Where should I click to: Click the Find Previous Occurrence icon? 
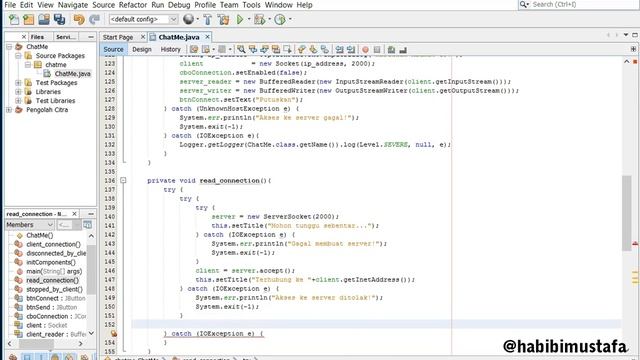253,49
